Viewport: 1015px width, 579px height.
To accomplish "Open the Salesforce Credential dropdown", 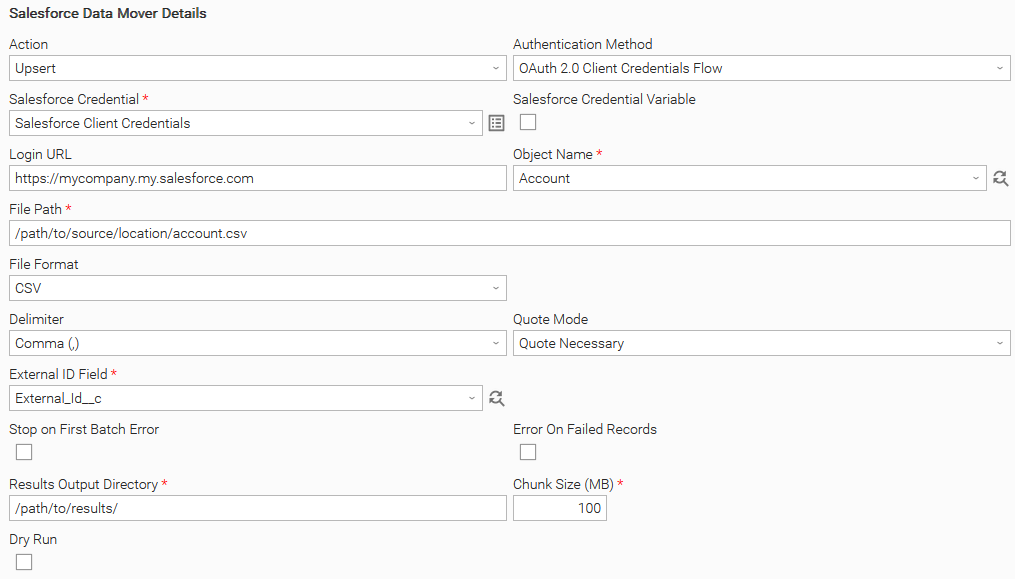I will click(x=246, y=123).
